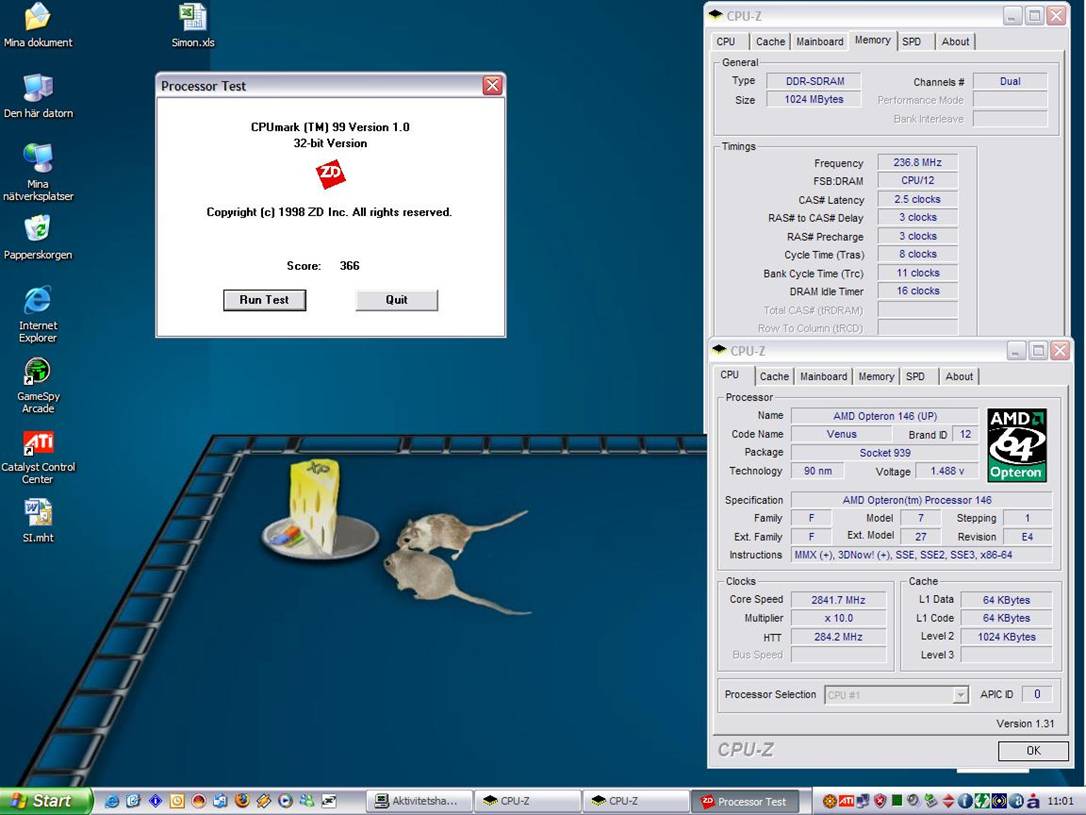This screenshot has height=815, width=1086.
Task: Open the Simon.xls spreadsheet icon
Action: pos(193,25)
